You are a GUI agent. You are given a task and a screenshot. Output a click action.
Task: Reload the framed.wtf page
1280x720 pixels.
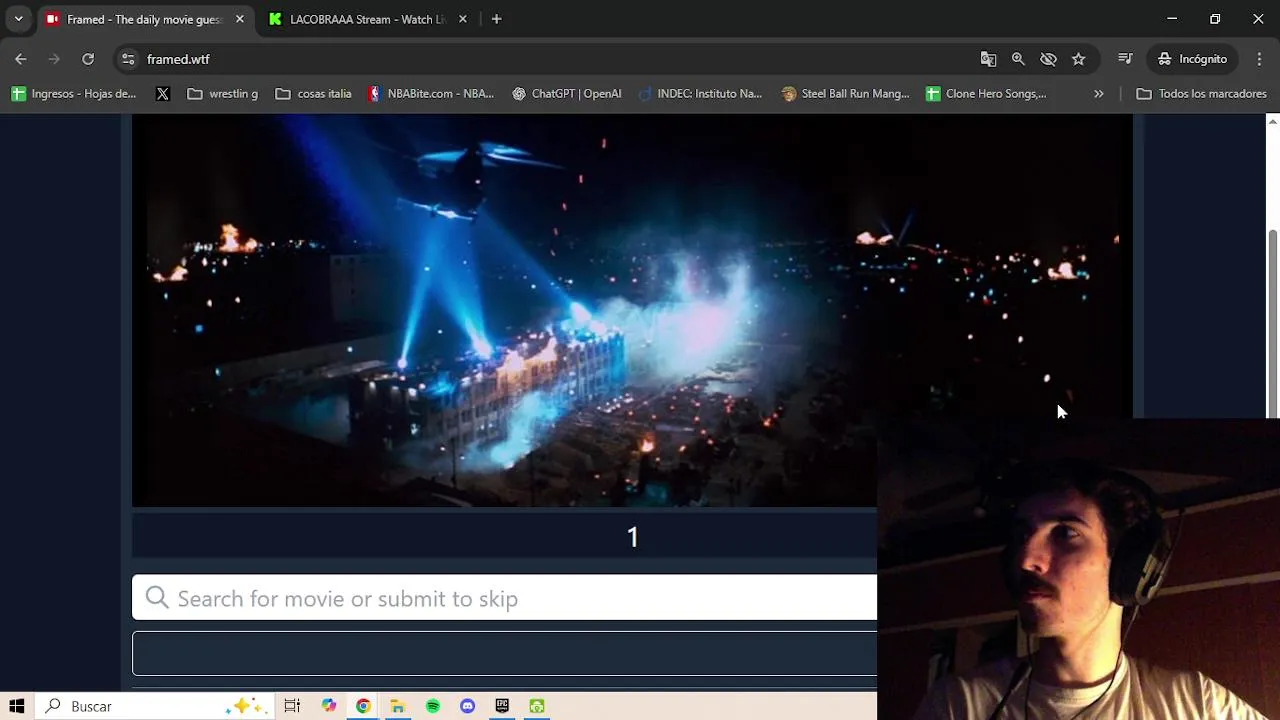[x=88, y=59]
